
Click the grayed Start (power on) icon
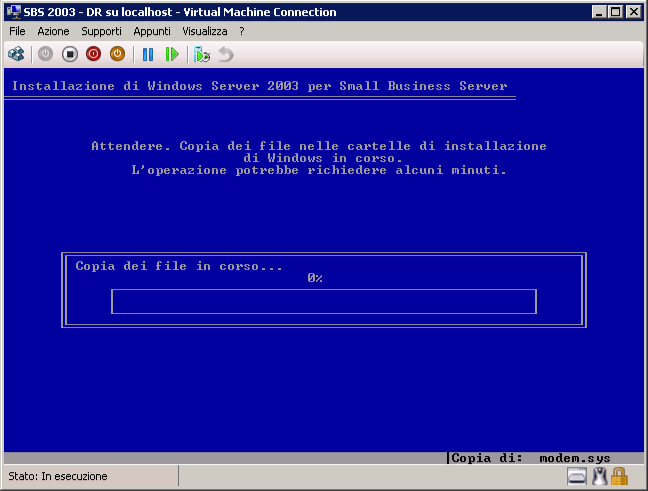point(45,54)
